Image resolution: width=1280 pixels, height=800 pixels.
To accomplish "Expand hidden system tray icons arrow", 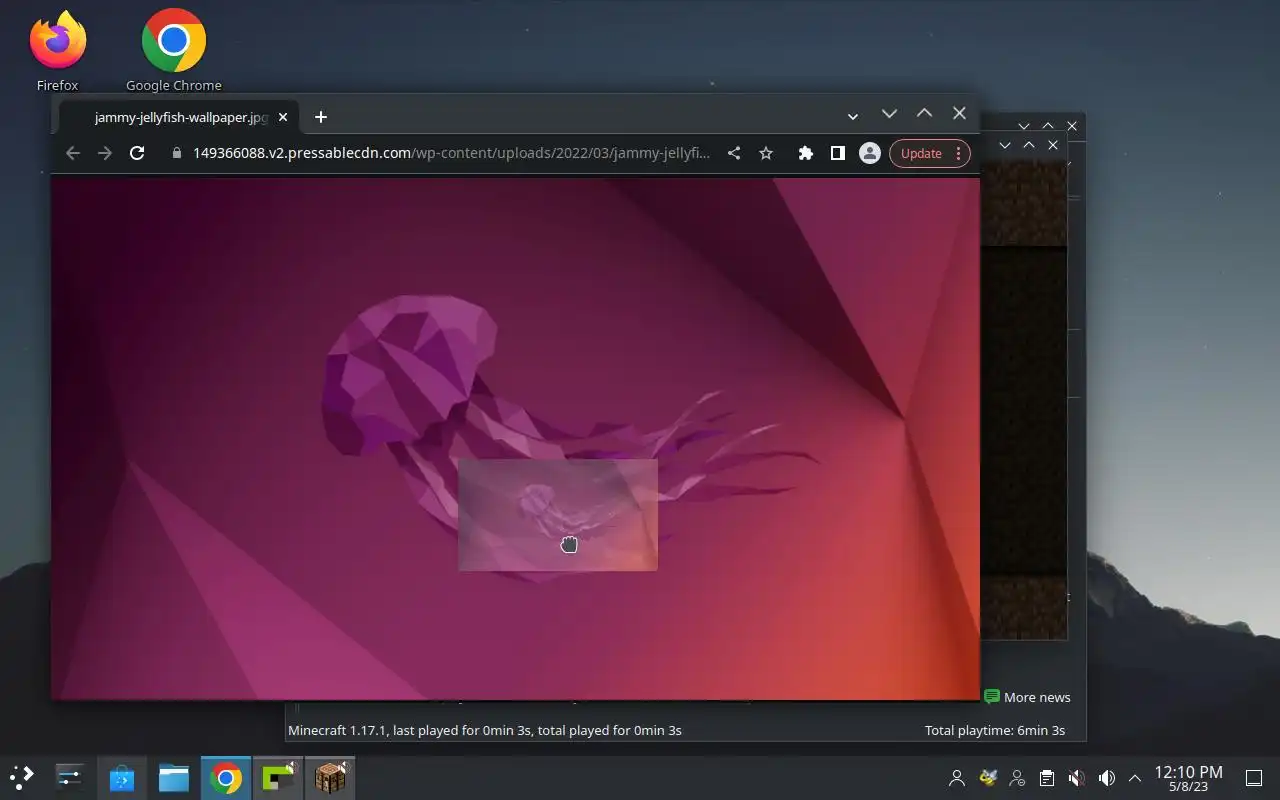I will coord(1134,778).
